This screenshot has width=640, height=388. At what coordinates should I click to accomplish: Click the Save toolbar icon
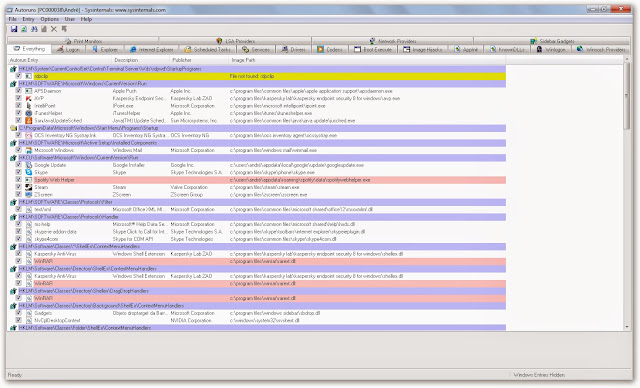[14, 29]
